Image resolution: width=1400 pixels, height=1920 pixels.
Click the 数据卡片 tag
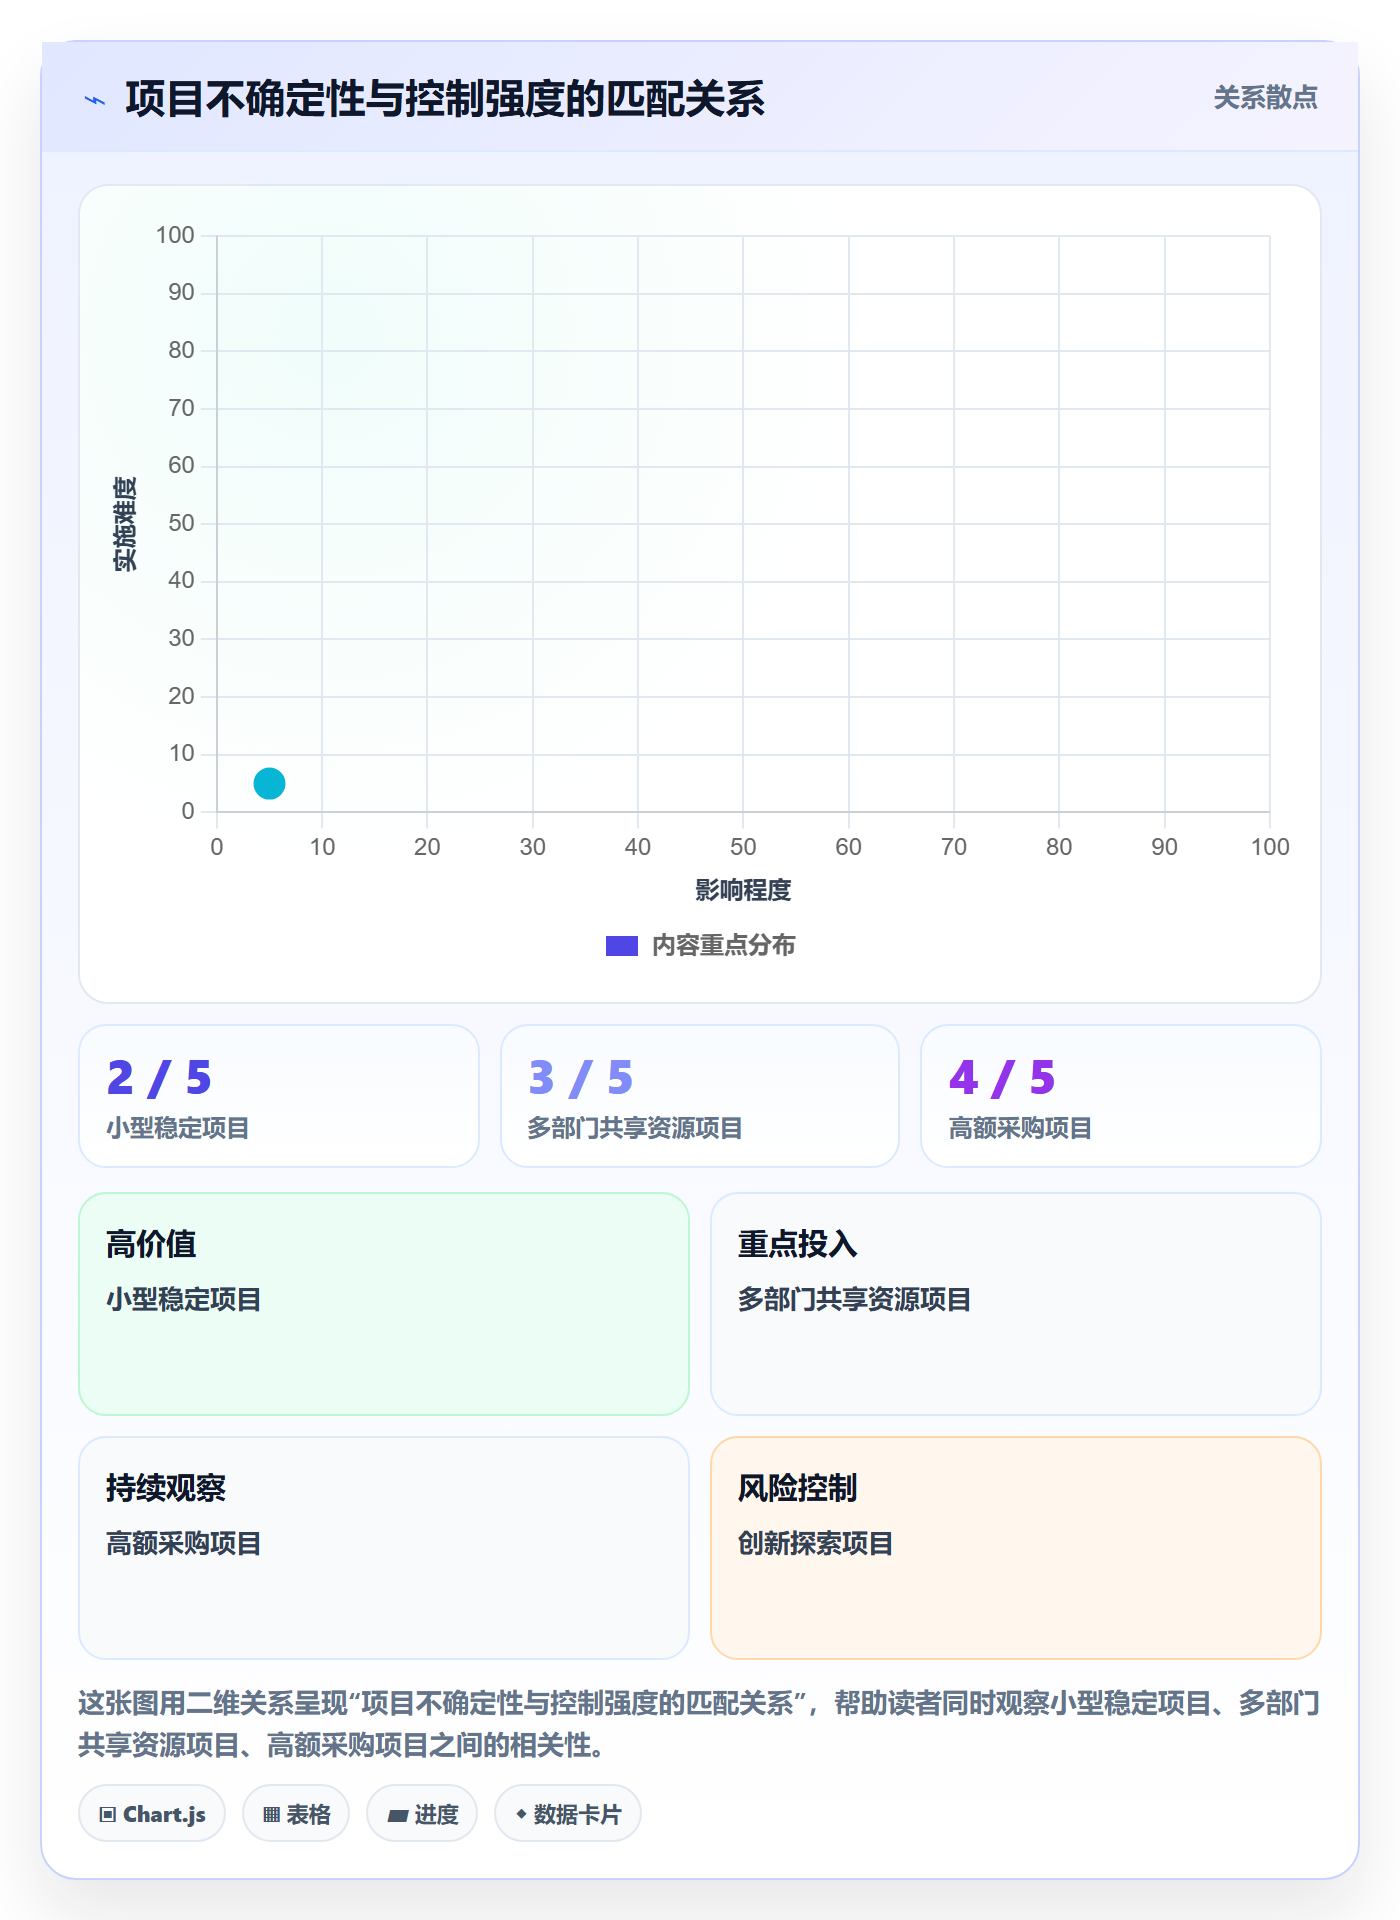pyautogui.click(x=568, y=1814)
